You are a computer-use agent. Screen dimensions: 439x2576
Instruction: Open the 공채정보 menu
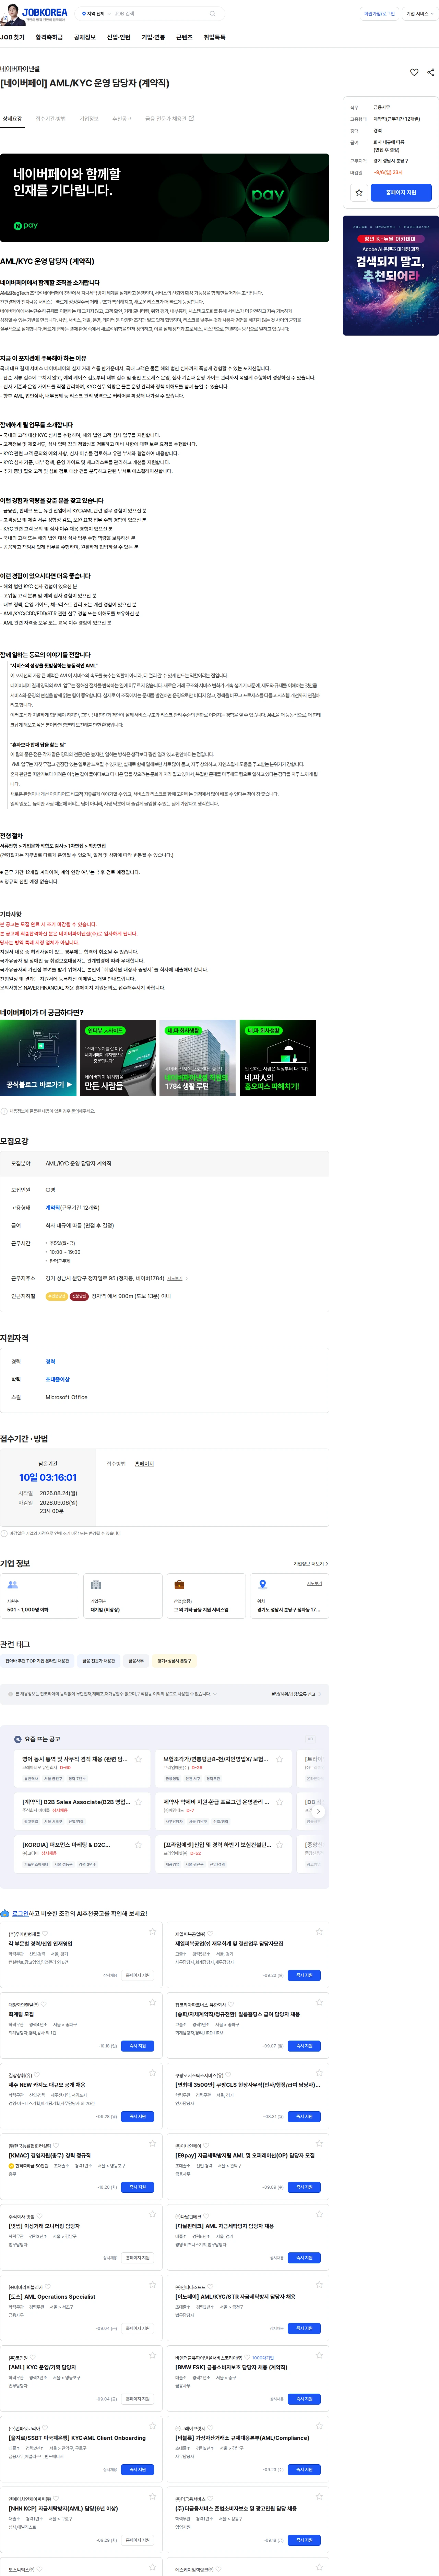pyautogui.click(x=85, y=37)
